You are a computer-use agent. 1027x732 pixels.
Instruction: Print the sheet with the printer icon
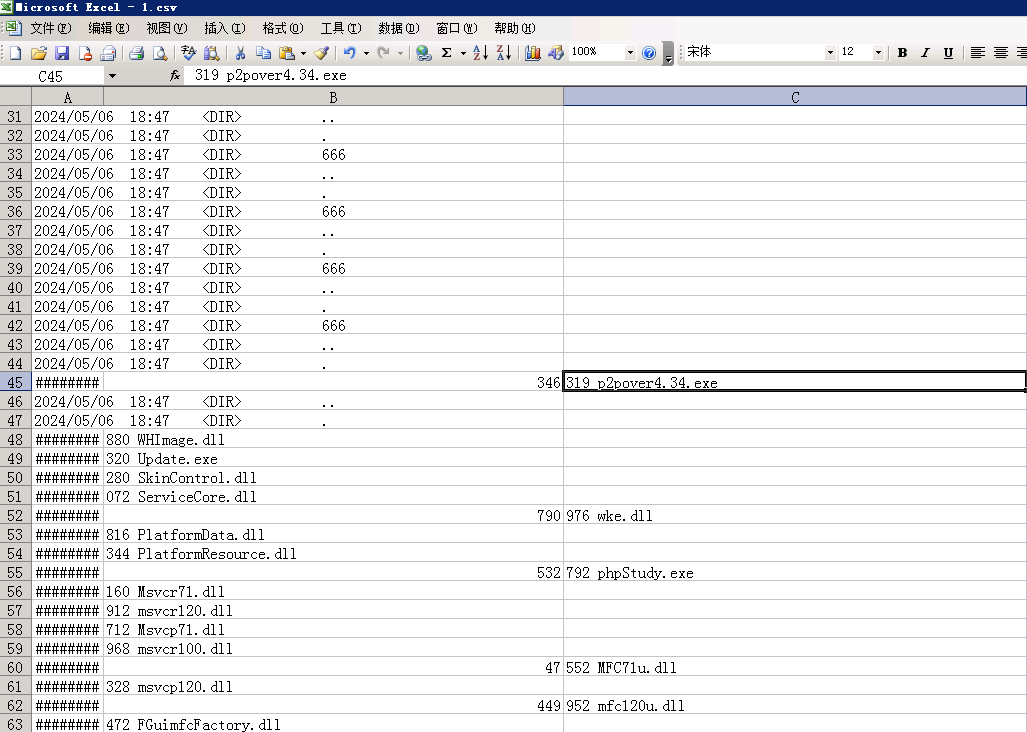[136, 53]
